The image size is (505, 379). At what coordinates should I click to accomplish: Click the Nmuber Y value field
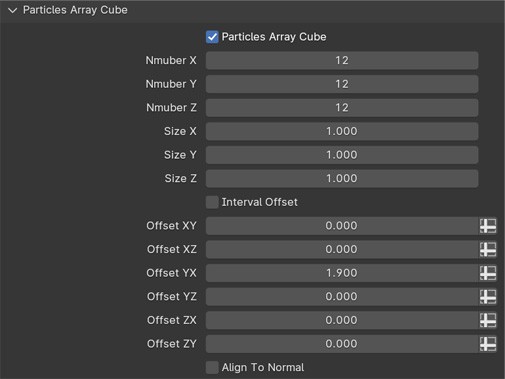tap(342, 84)
